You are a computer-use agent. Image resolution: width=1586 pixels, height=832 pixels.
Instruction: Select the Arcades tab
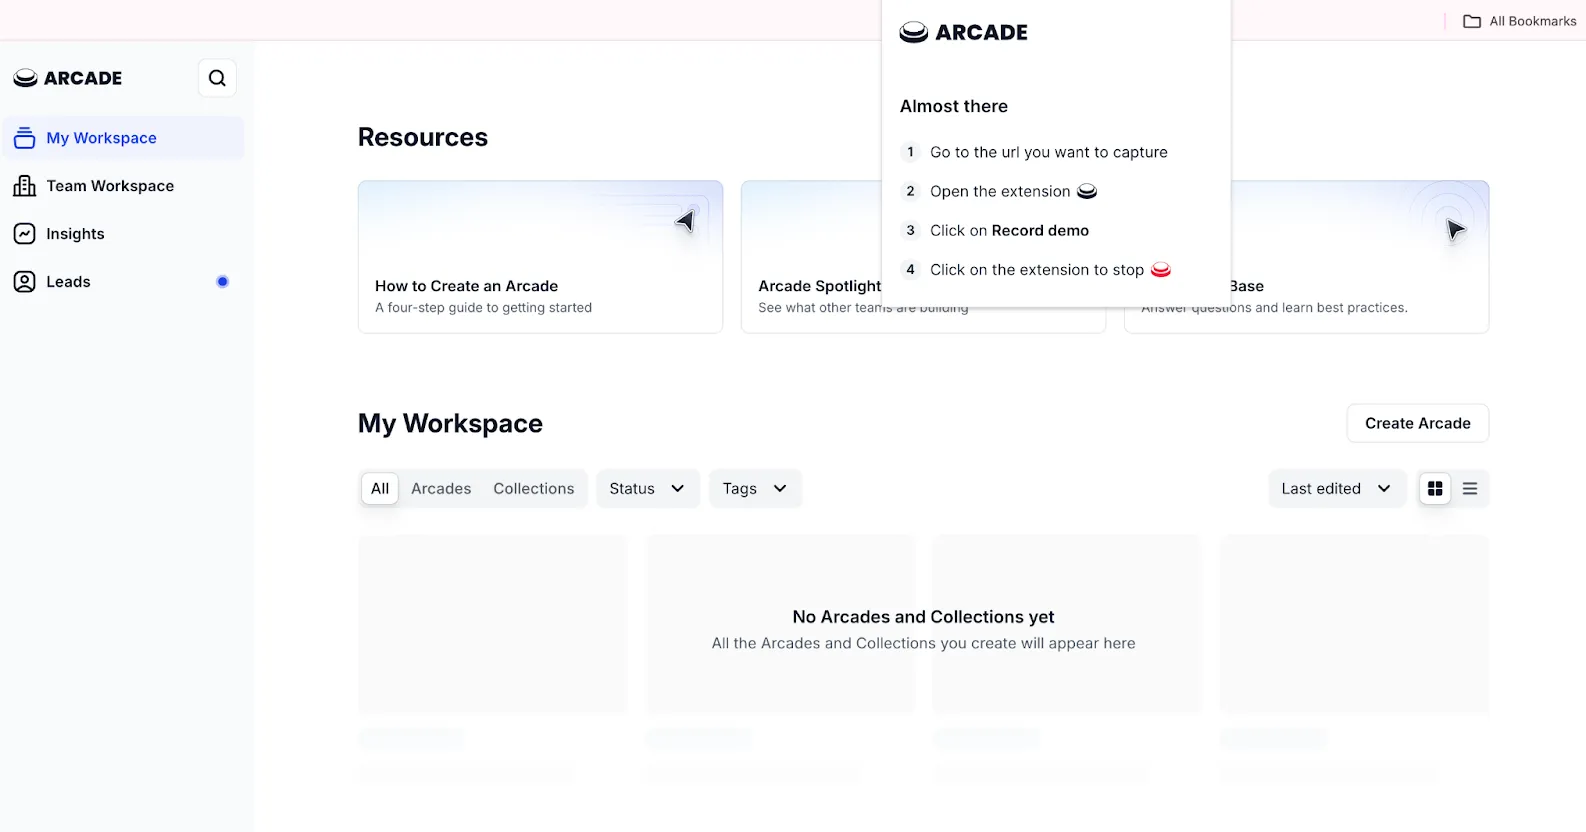[x=441, y=489]
